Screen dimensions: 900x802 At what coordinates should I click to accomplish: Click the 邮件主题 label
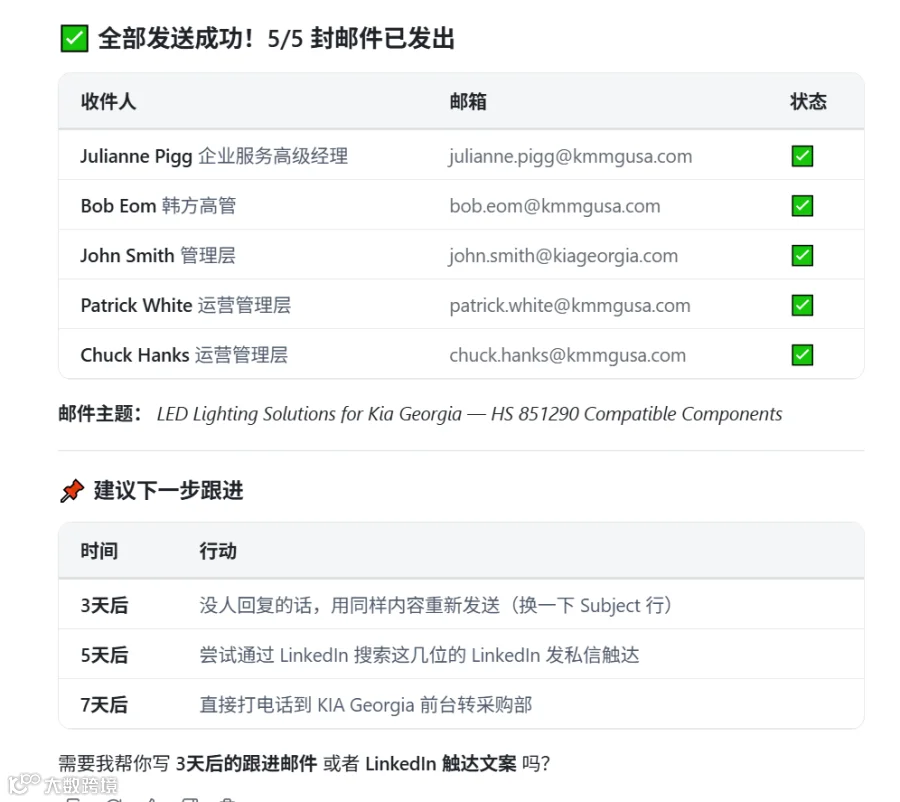[x=100, y=413]
